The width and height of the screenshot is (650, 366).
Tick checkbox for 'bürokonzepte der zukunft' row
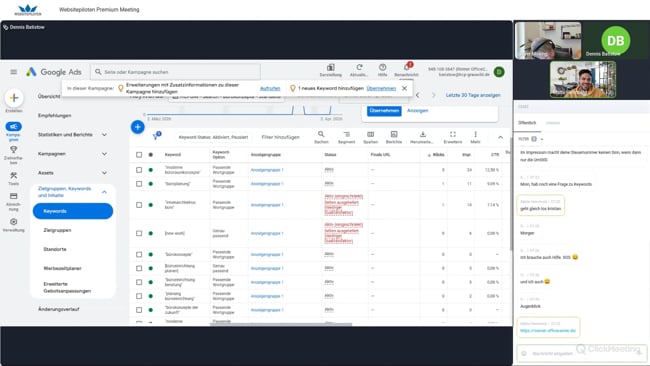pos(139,310)
